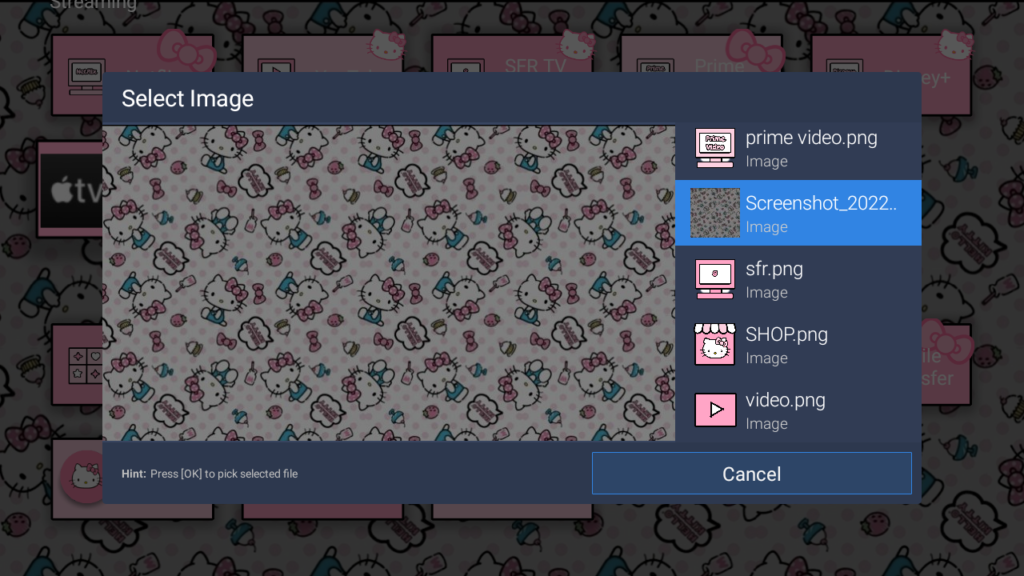Viewport: 1024px width, 576px height.
Task: Click the video.png play arrow icon
Action: point(714,409)
